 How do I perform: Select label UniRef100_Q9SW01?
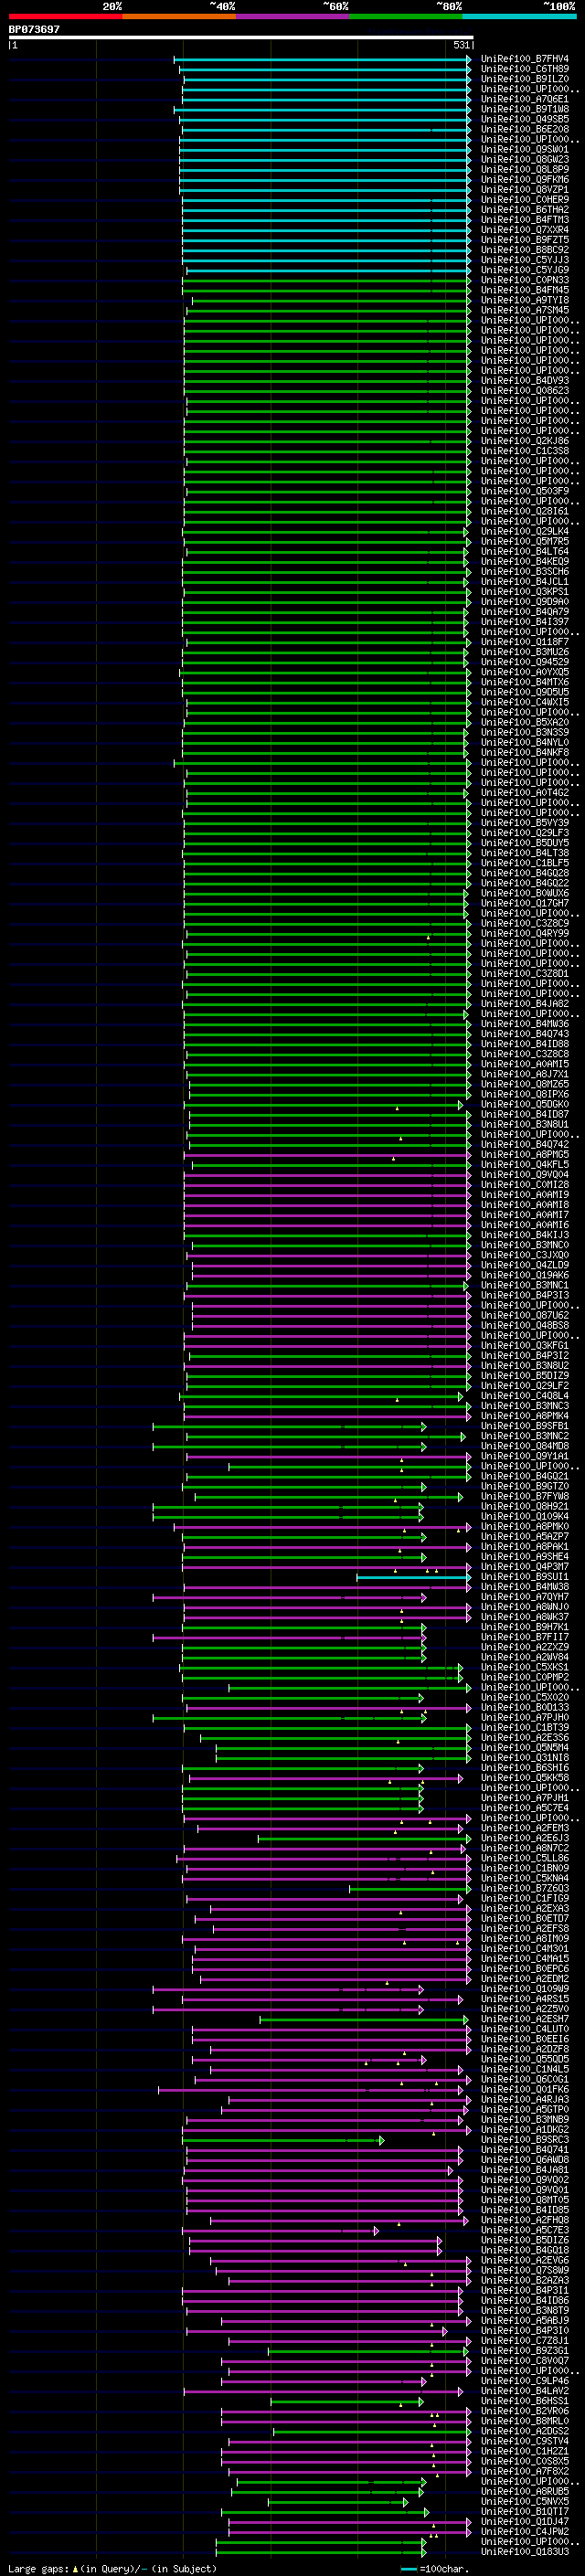pos(524,149)
